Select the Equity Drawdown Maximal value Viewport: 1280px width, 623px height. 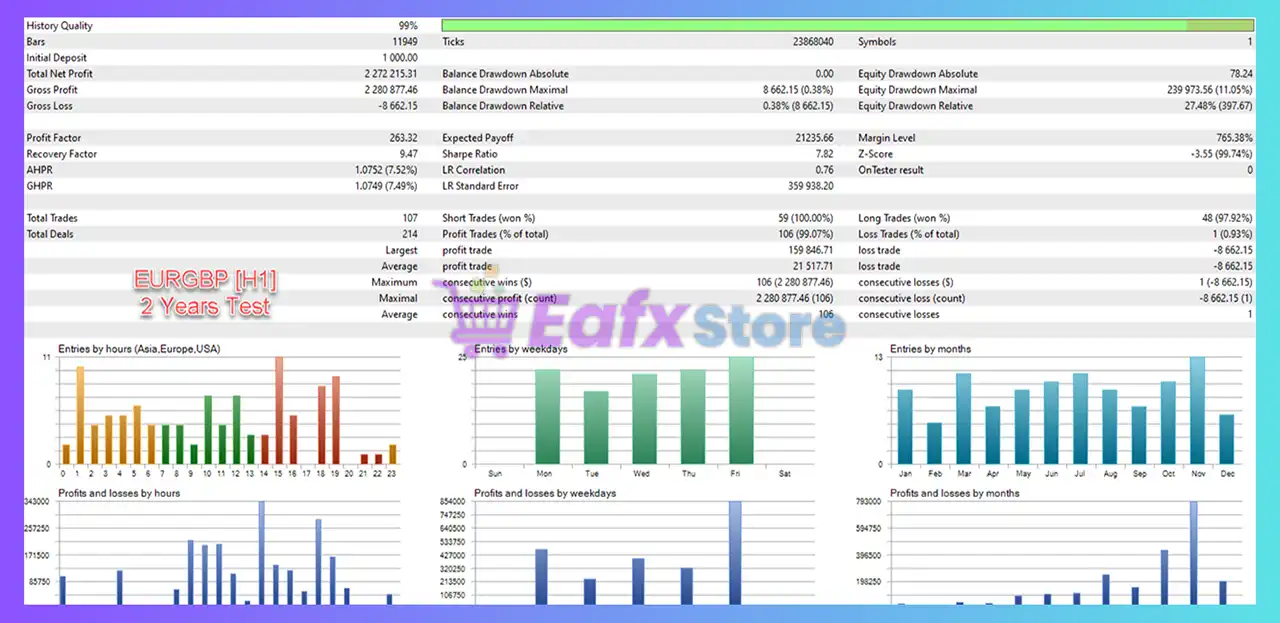point(1210,89)
